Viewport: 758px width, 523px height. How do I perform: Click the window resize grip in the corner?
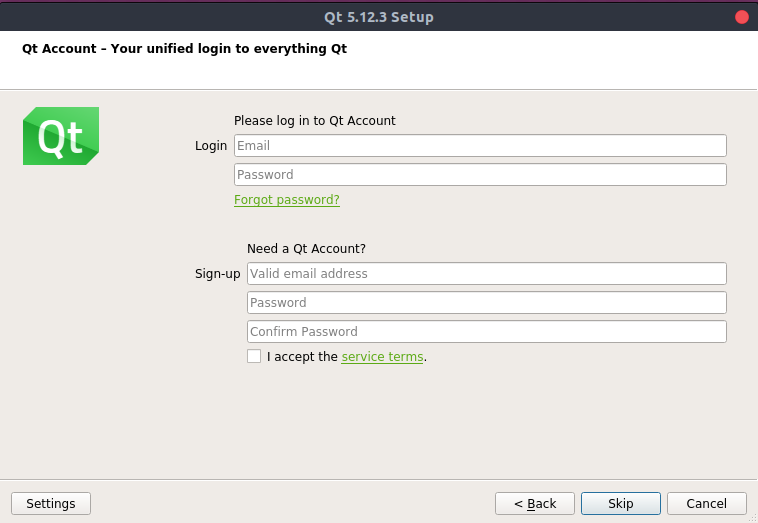[752, 518]
